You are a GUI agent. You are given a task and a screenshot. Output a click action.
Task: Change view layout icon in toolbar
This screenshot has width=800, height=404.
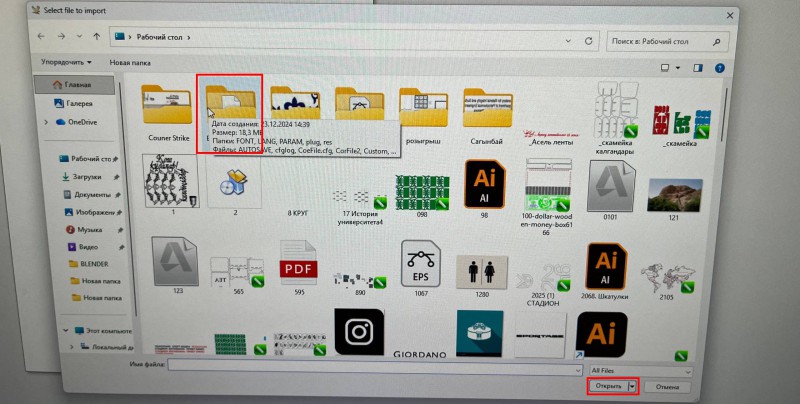pos(665,68)
